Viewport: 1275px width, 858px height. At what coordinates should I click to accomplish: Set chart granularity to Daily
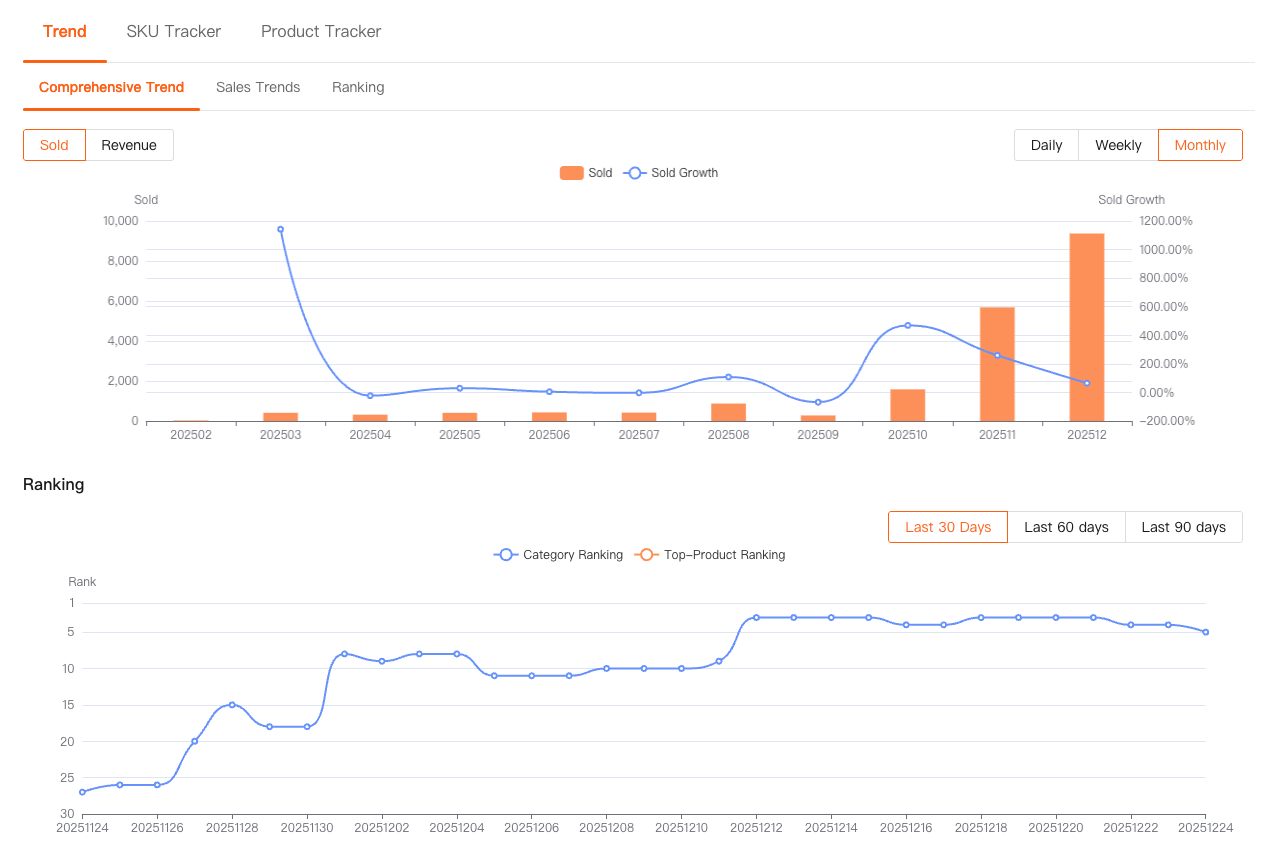pyautogui.click(x=1046, y=145)
